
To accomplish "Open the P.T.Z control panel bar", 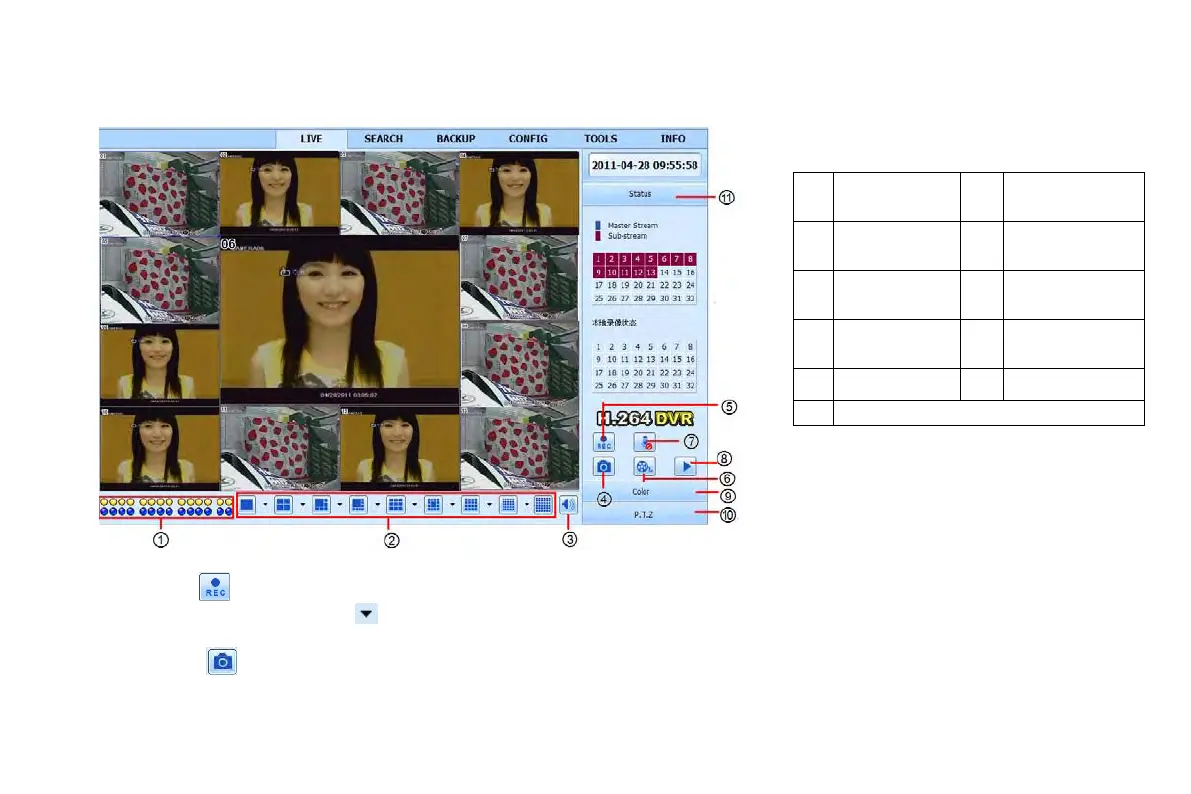I will [645, 515].
